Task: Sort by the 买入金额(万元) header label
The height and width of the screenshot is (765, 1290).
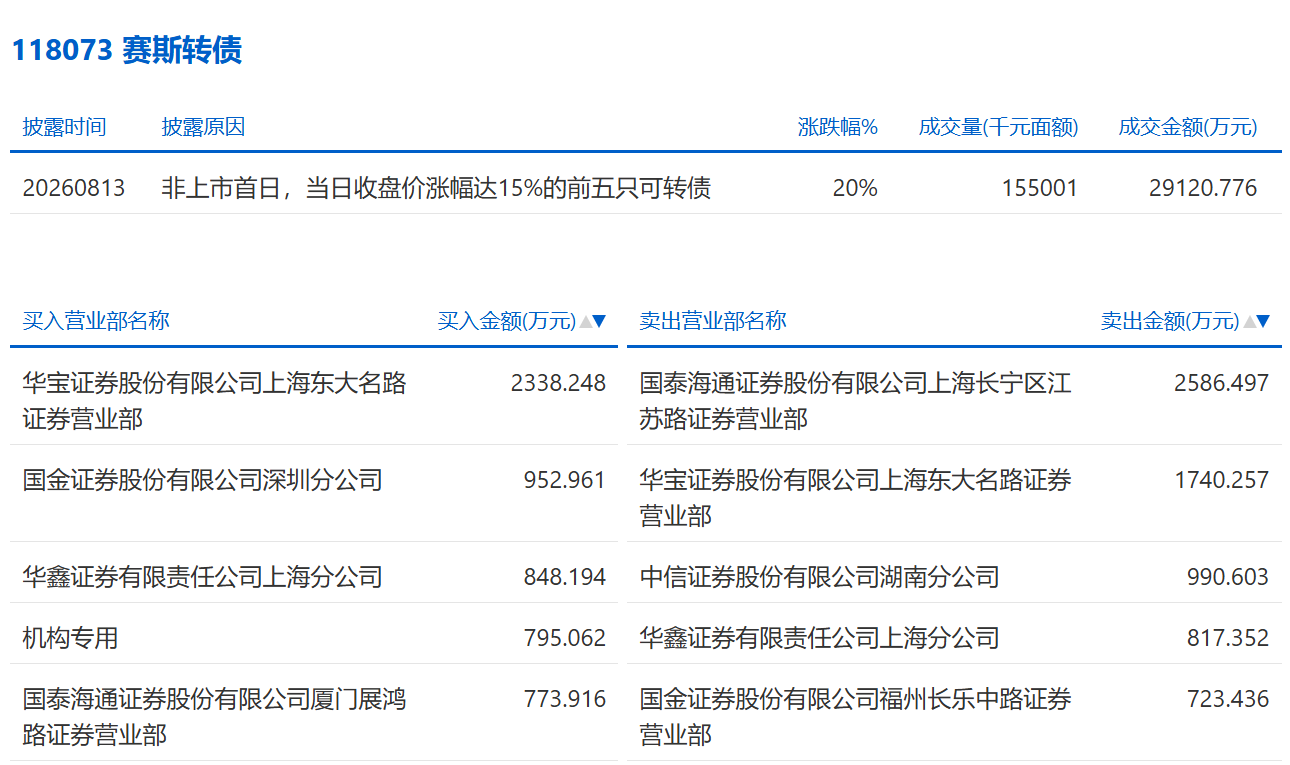Action: (507, 321)
